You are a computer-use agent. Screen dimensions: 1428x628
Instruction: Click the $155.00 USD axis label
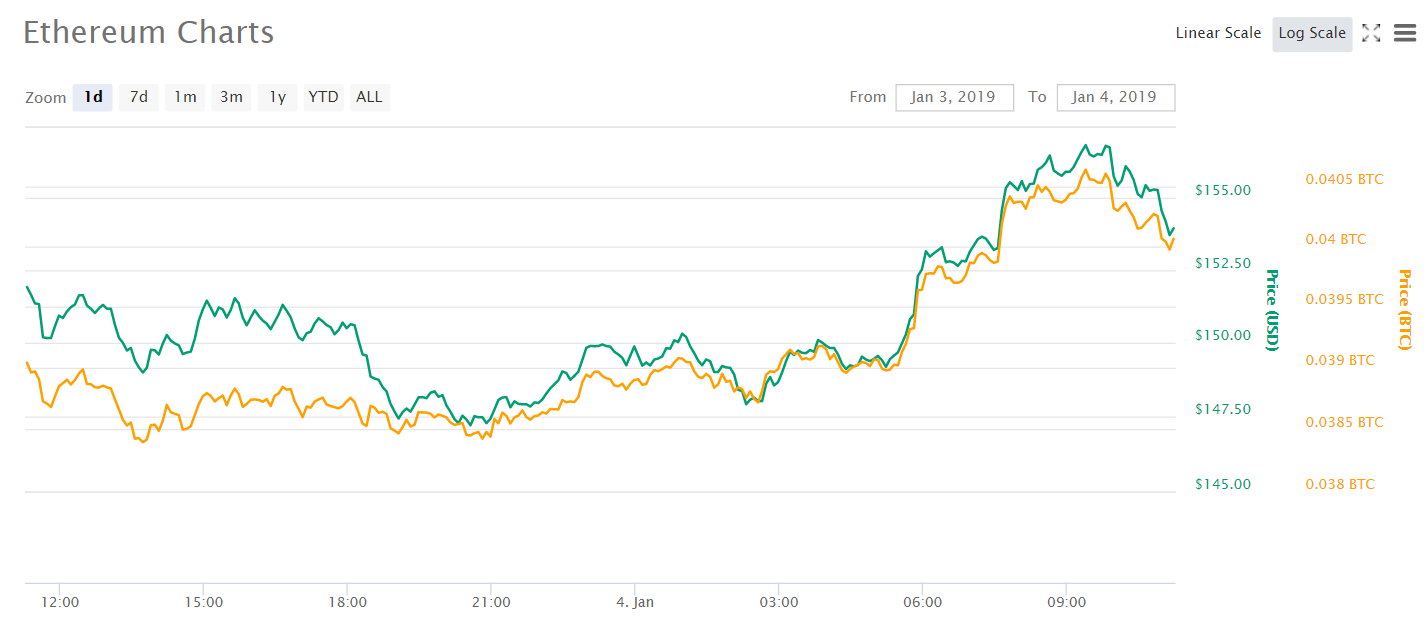[1223, 190]
